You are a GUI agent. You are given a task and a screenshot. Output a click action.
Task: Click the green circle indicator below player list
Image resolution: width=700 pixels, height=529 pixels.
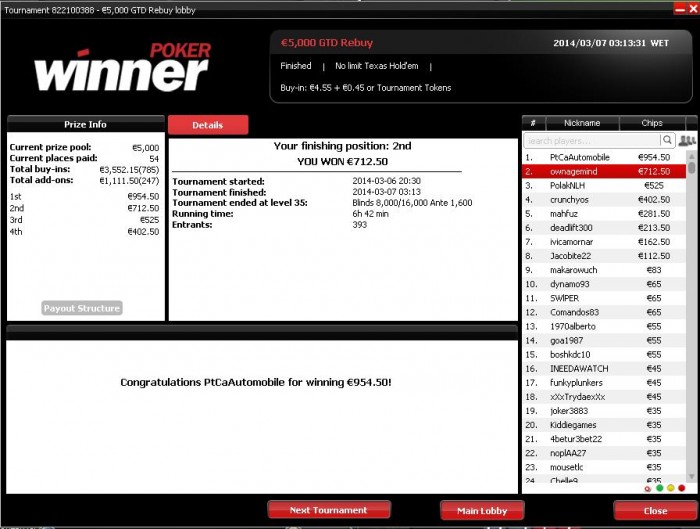click(x=659, y=488)
